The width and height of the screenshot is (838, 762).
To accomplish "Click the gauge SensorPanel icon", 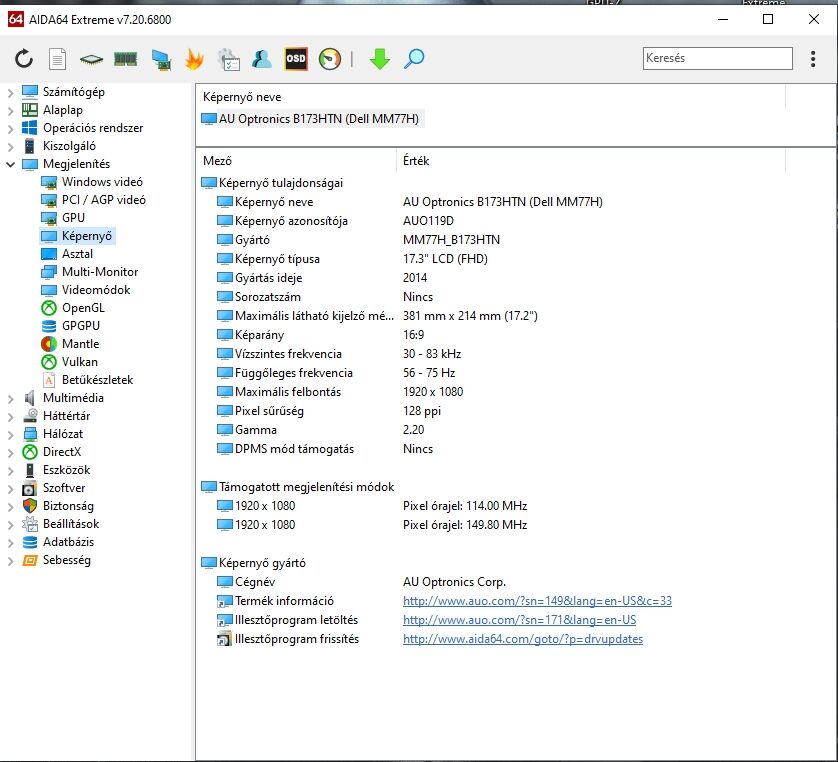I will pos(330,59).
